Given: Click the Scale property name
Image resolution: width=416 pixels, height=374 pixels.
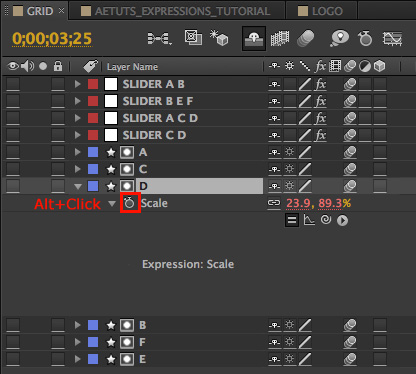Looking at the screenshot, I should point(154,203).
